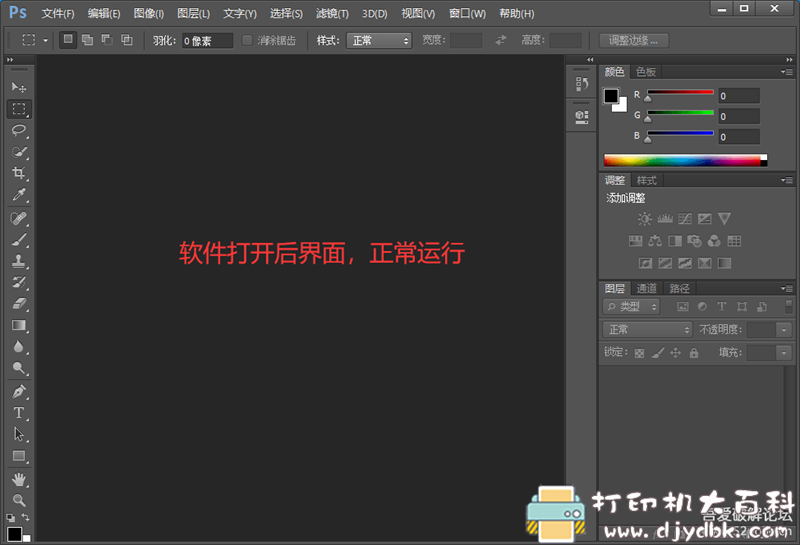Select the Zoom tool

click(x=19, y=500)
